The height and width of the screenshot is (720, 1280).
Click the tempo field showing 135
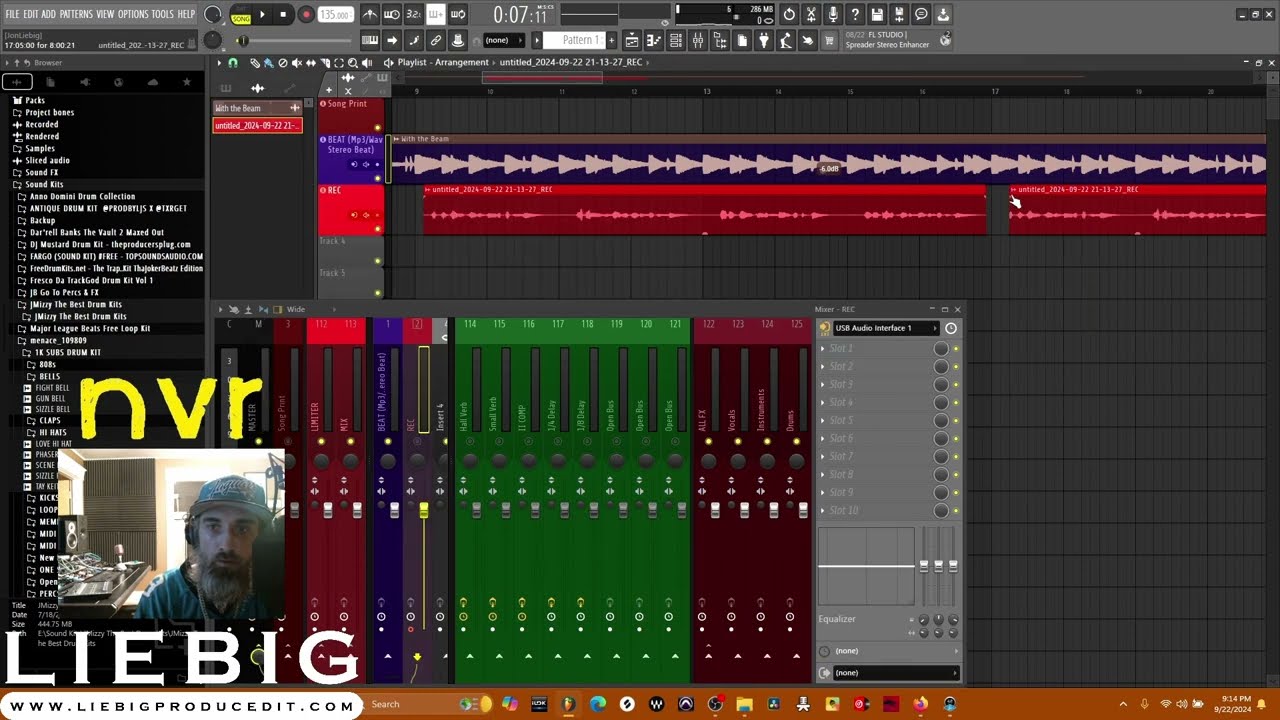335,15
